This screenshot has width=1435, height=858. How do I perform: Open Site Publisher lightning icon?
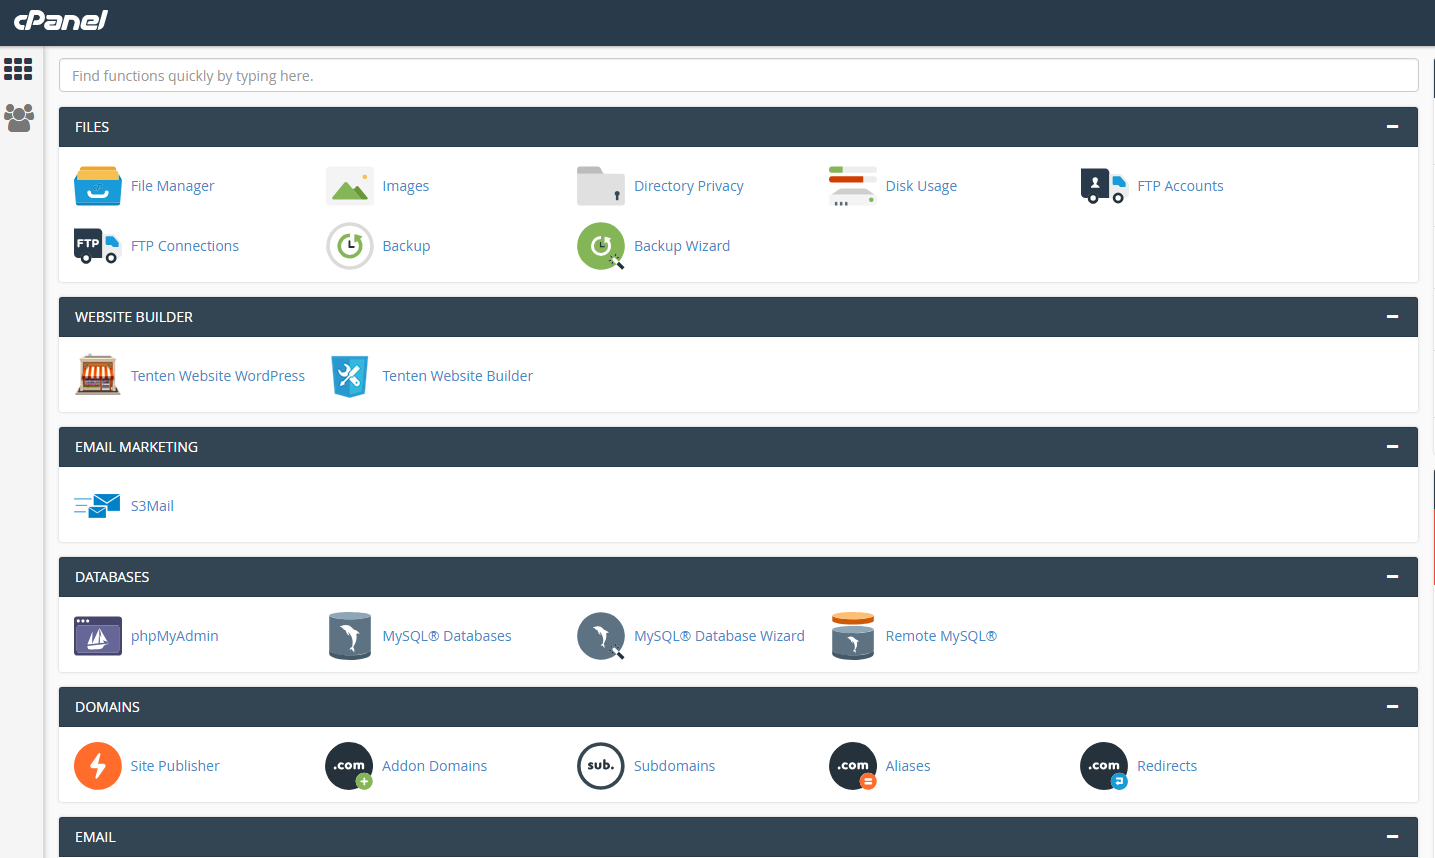98,766
